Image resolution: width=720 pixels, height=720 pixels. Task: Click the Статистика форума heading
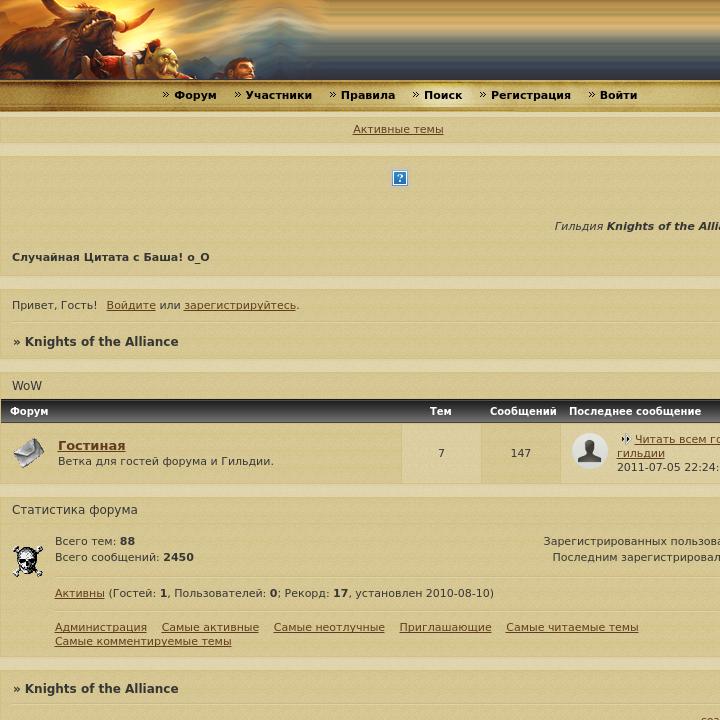(x=75, y=510)
